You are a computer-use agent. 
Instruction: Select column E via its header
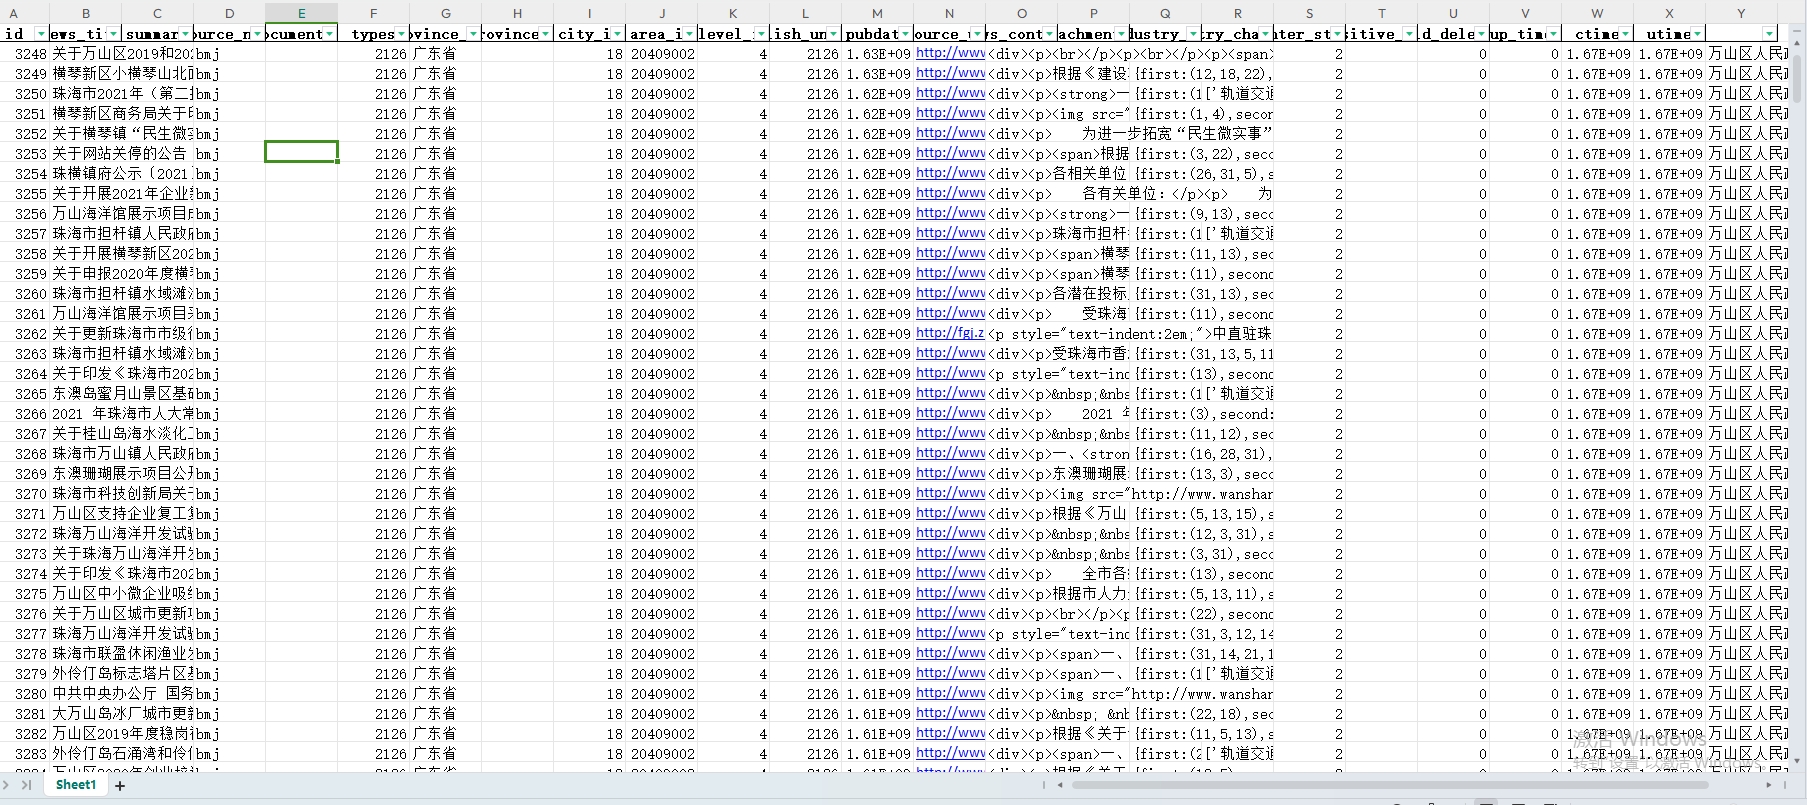point(301,13)
